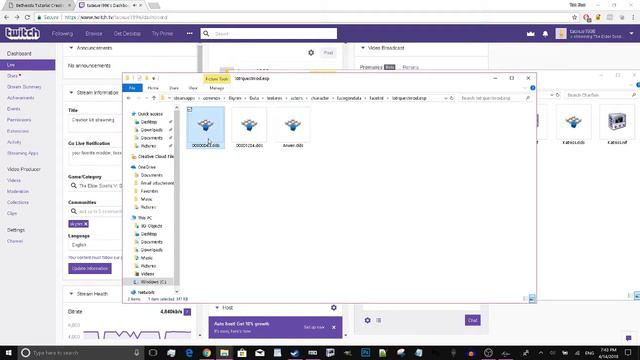The image size is (640, 360).
Task: Open Microsoft Store on taskbar
Action: tap(242, 353)
